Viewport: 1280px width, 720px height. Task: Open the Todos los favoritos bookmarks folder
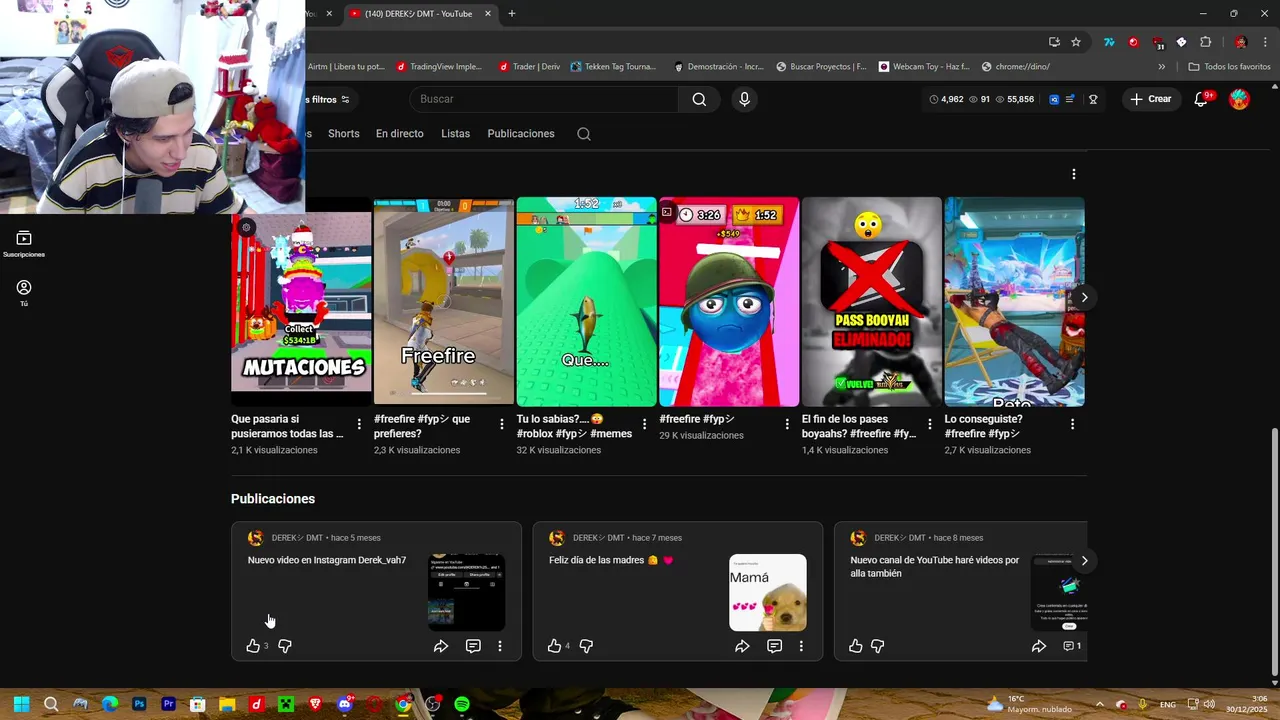pyautogui.click(x=1229, y=67)
